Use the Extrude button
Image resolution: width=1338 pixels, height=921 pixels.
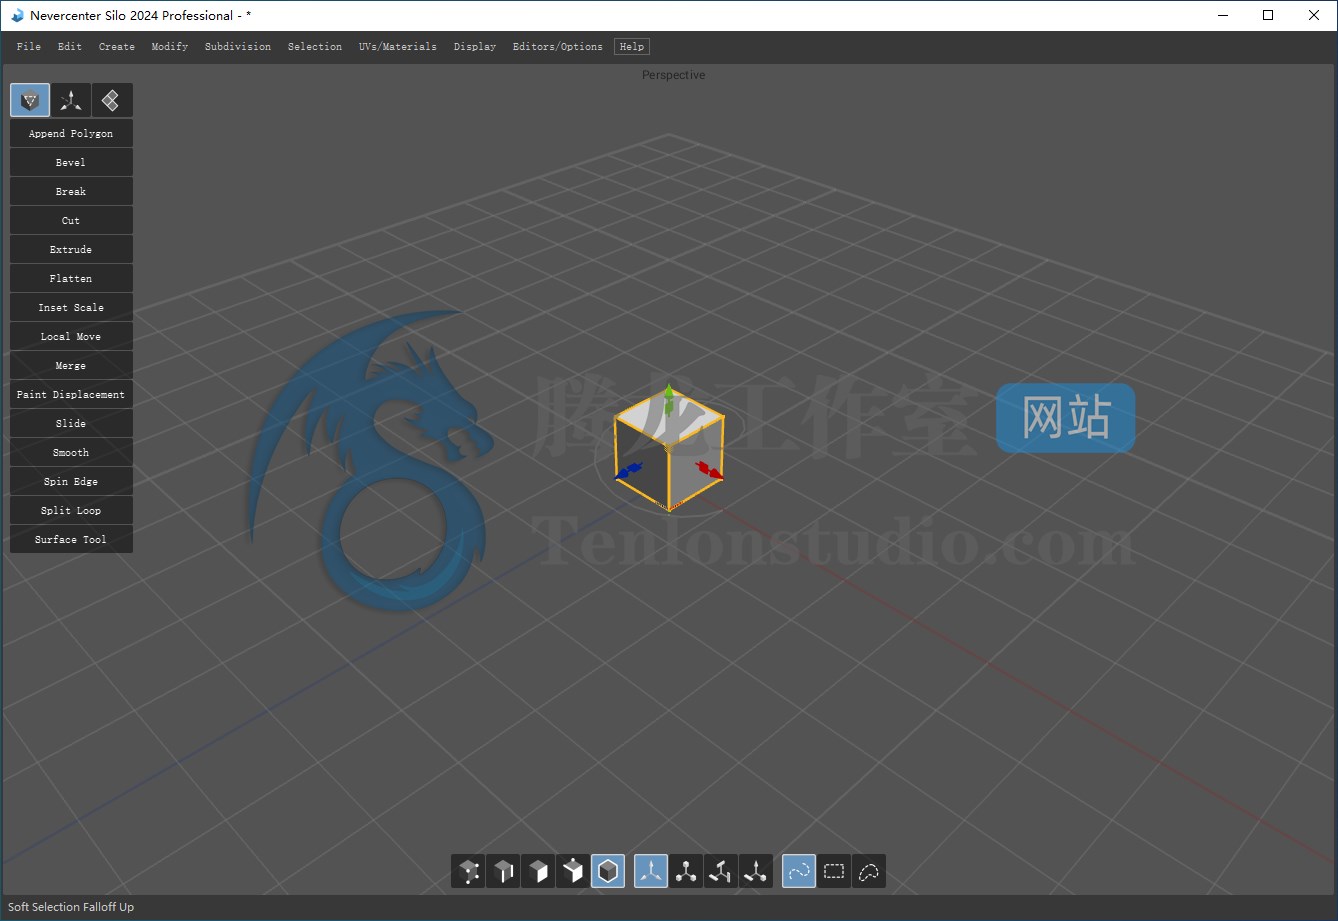pyautogui.click(x=71, y=250)
